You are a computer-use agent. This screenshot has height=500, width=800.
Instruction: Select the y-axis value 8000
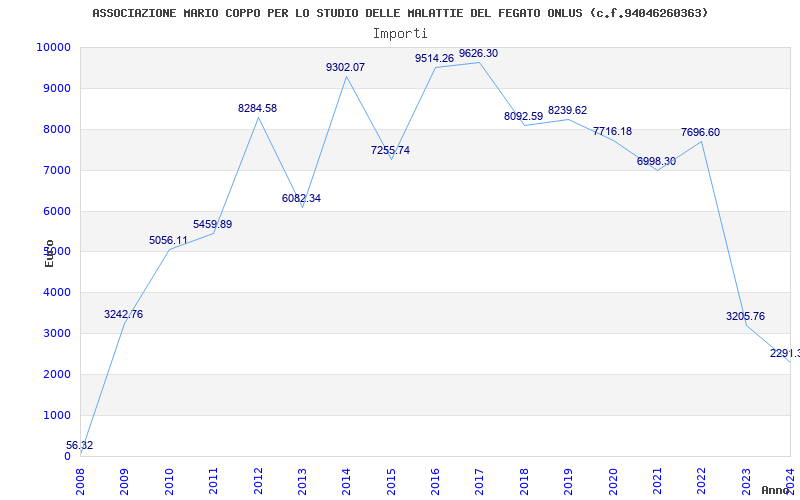pos(57,129)
